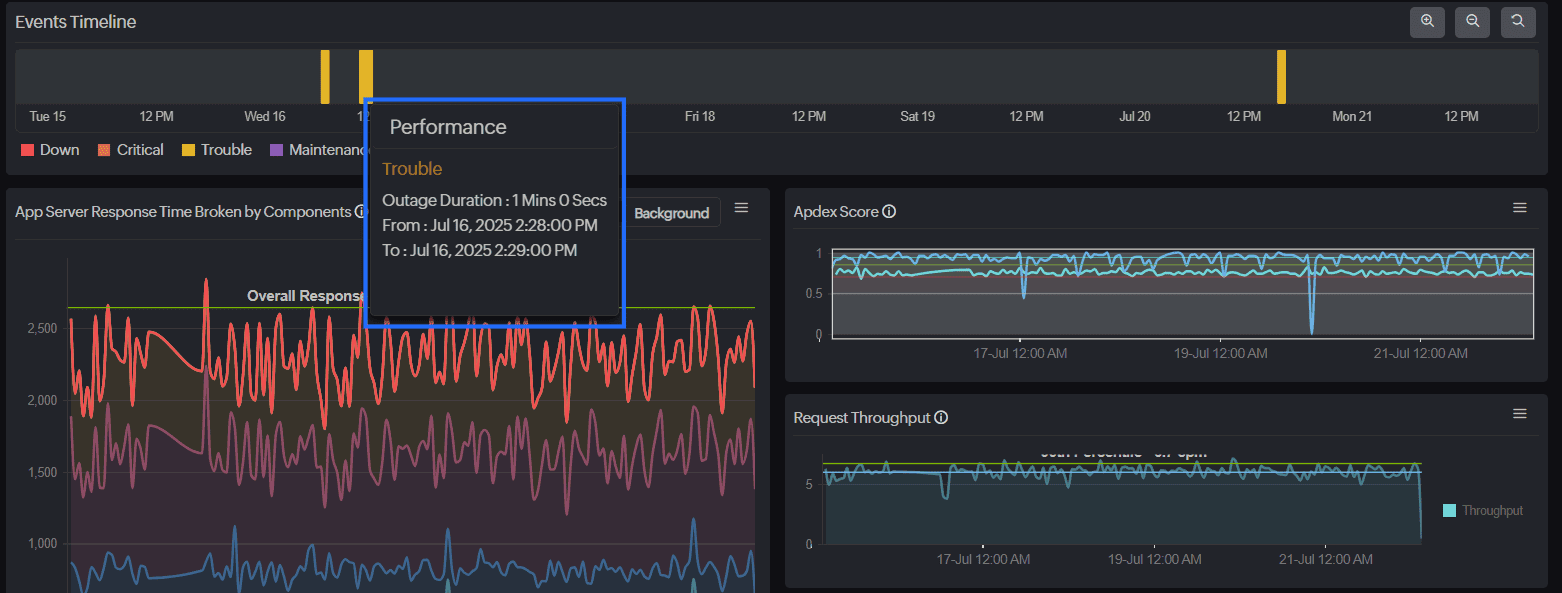Click the info icon beside App Server Response Time
Image resolution: width=1562 pixels, height=593 pixels.
click(360, 212)
